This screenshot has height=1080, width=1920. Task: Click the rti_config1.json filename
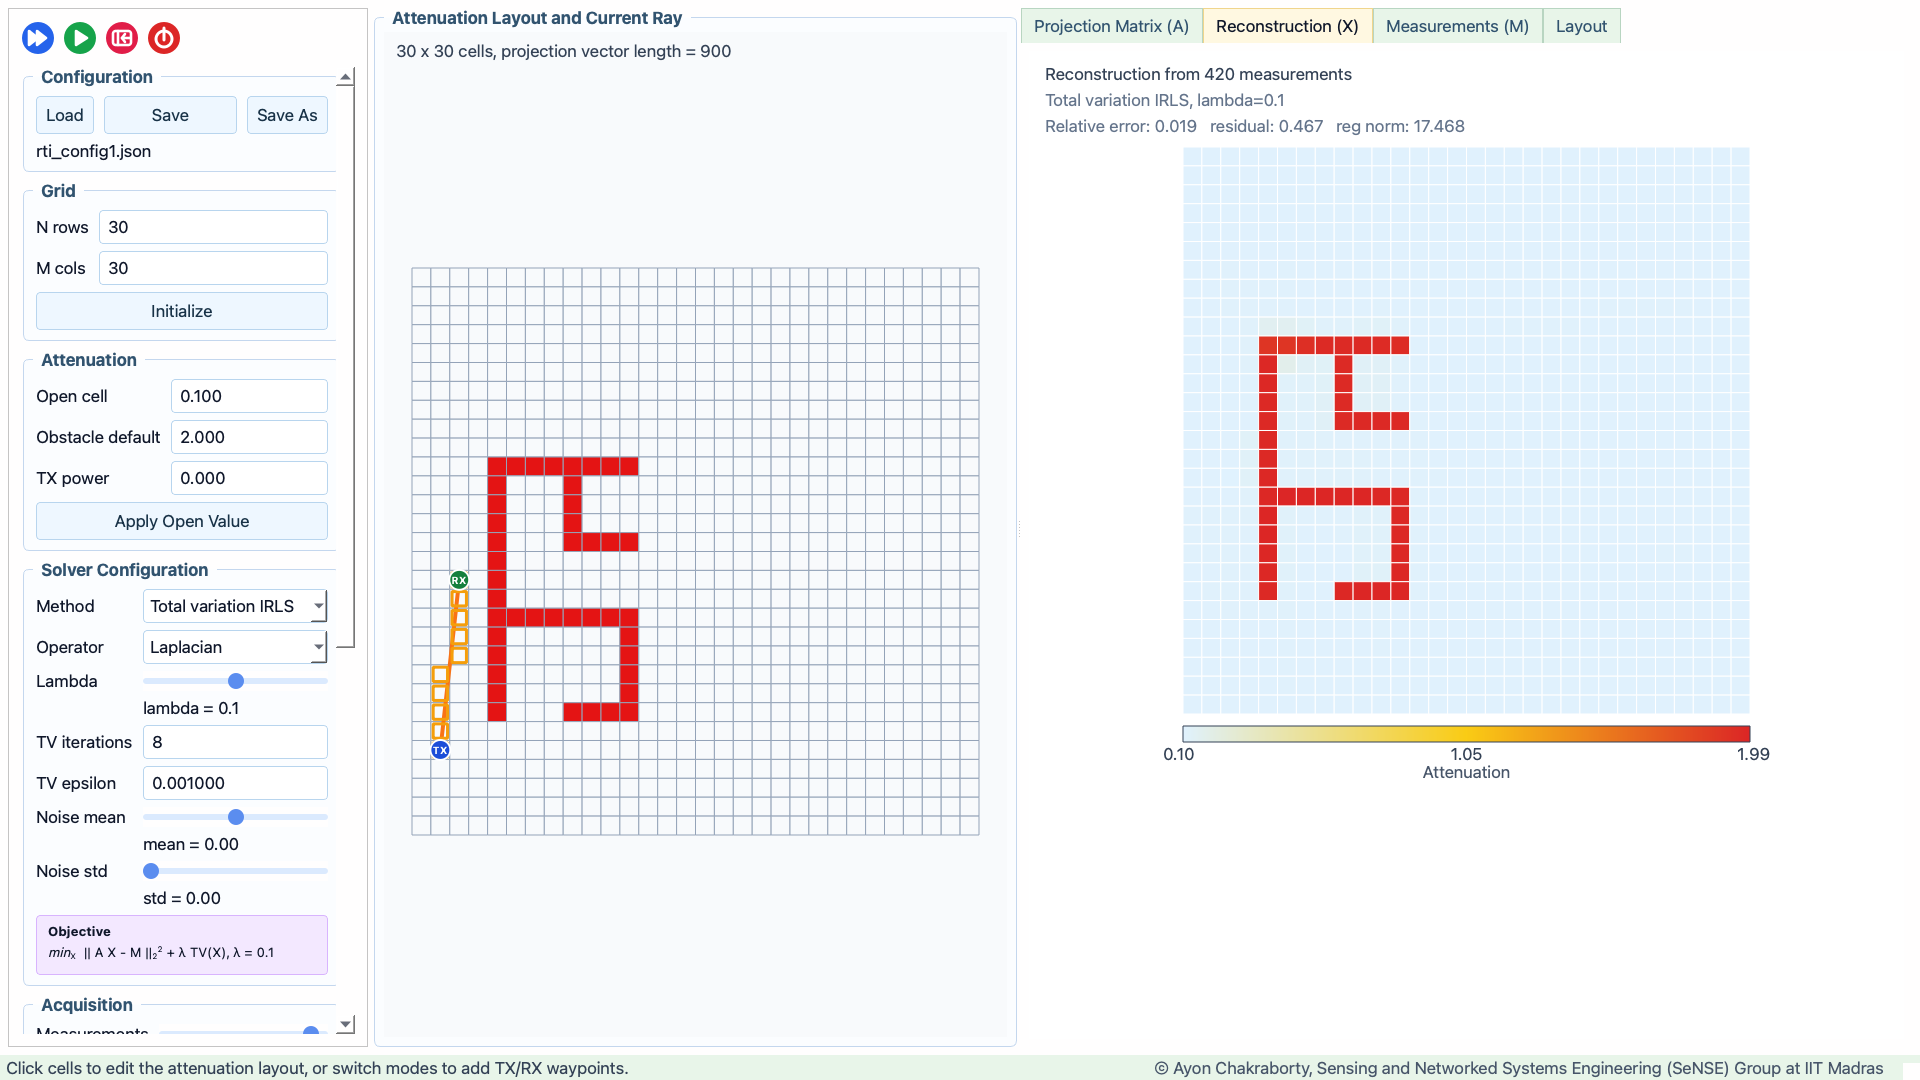(x=94, y=151)
